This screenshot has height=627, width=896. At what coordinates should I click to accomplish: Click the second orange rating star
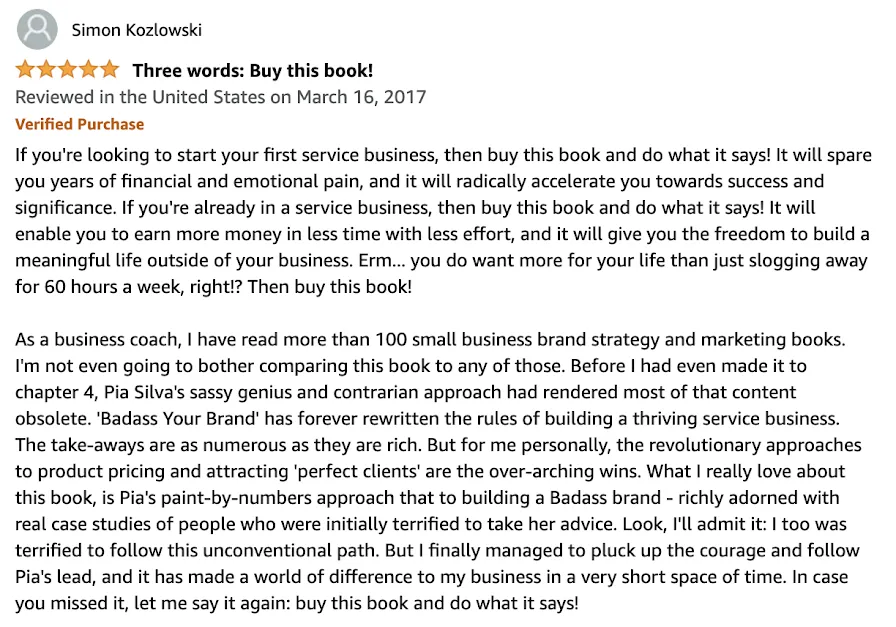(47, 71)
